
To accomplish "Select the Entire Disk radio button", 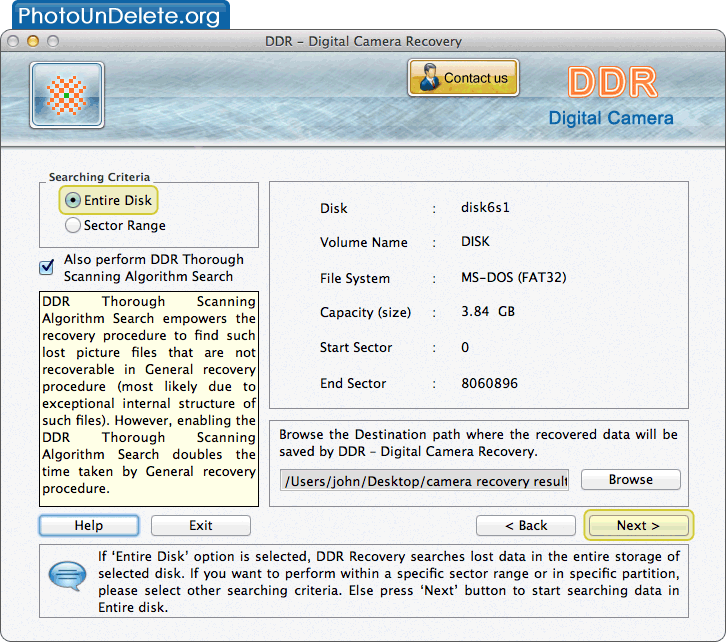I will pyautogui.click(x=73, y=200).
